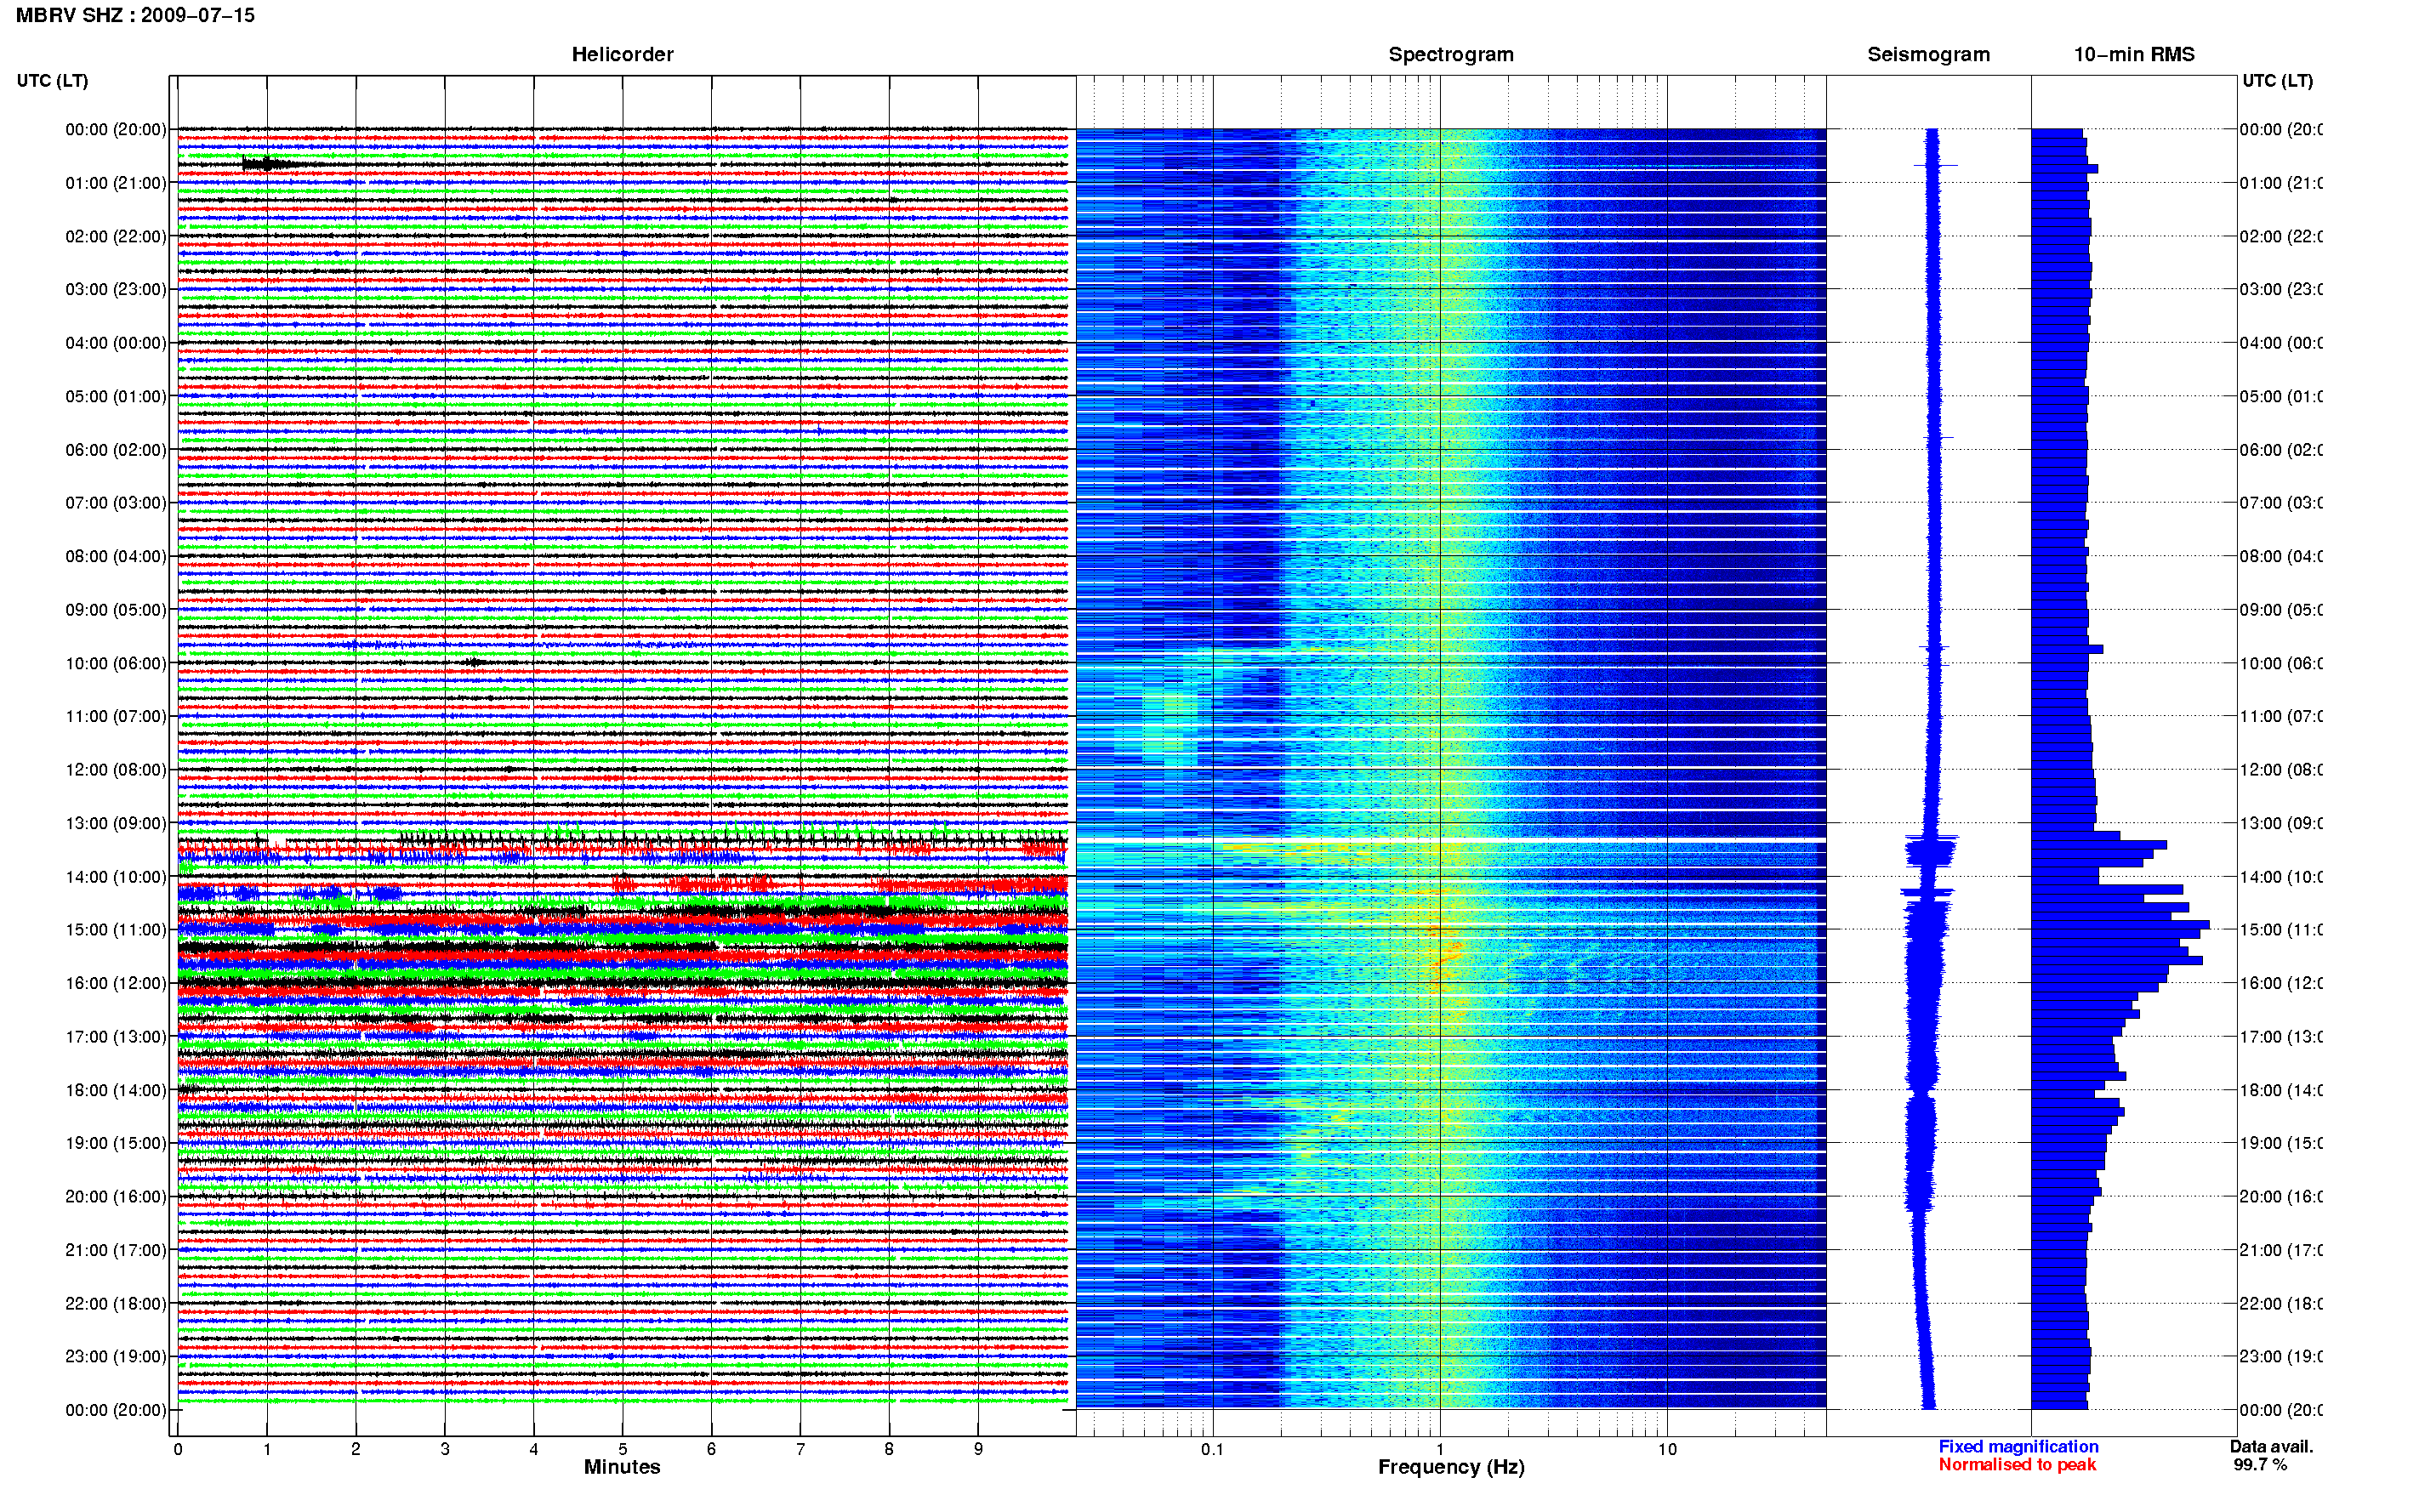Click left time label 06:00 (02:00)

pyautogui.click(x=116, y=450)
